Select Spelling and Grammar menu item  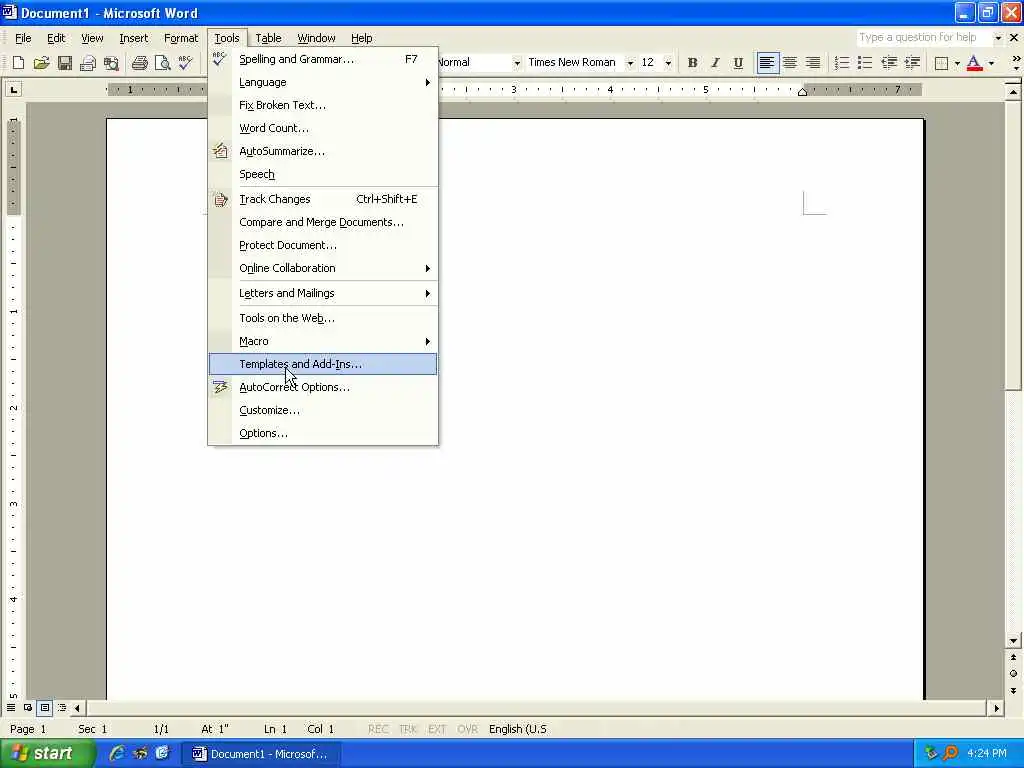click(323, 59)
